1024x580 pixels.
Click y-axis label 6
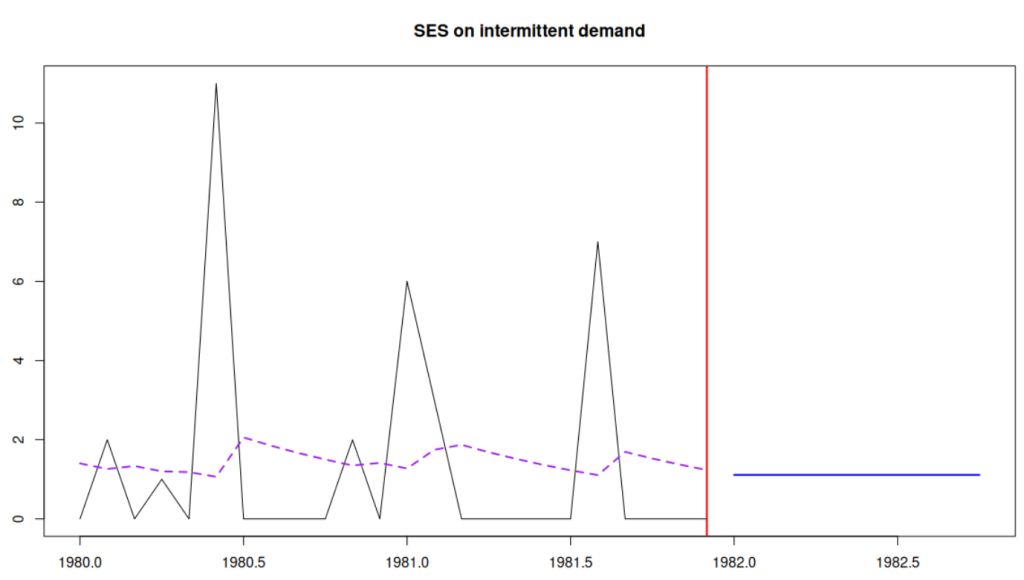(18, 281)
